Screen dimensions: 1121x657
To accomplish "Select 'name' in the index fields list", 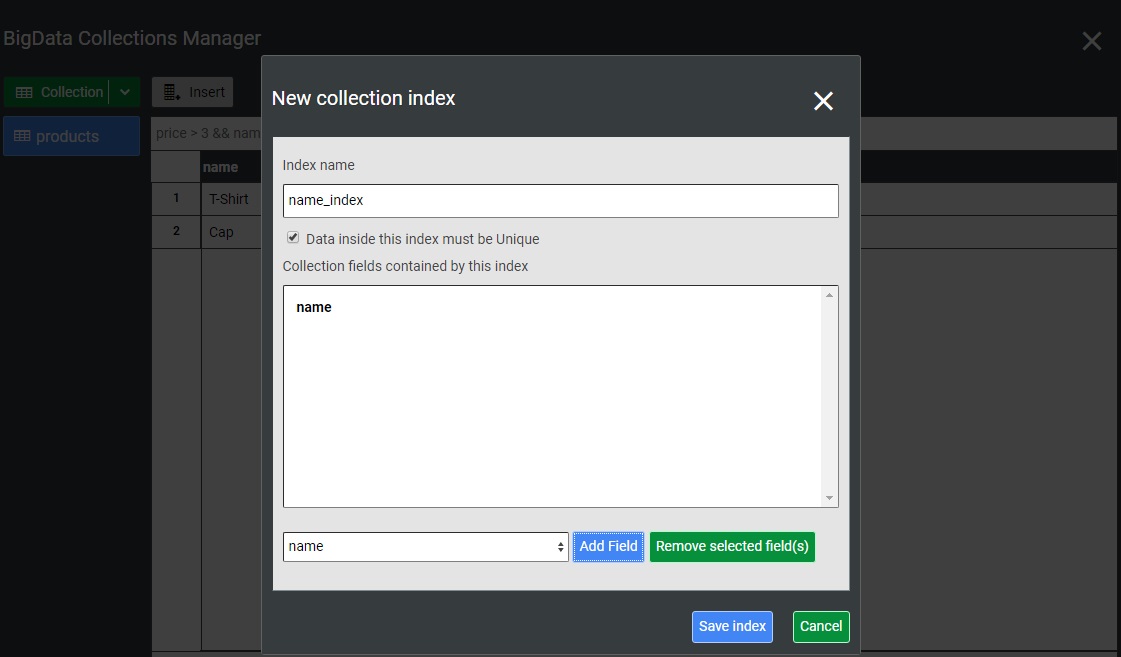I will pos(314,307).
